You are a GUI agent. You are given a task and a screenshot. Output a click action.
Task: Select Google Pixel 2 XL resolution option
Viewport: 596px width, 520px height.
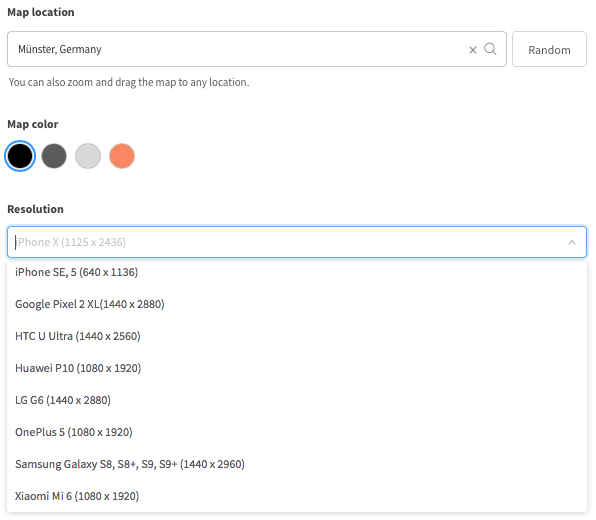click(297, 304)
